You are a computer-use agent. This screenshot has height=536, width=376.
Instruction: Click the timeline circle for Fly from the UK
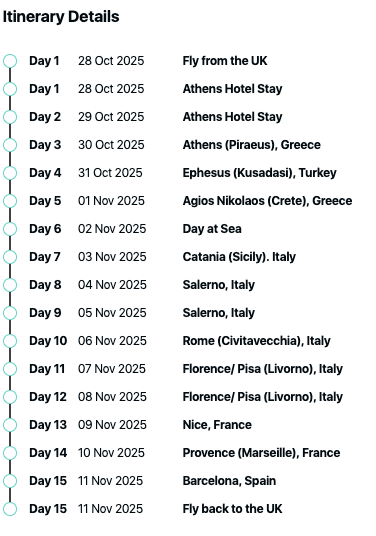[x=10, y=61]
